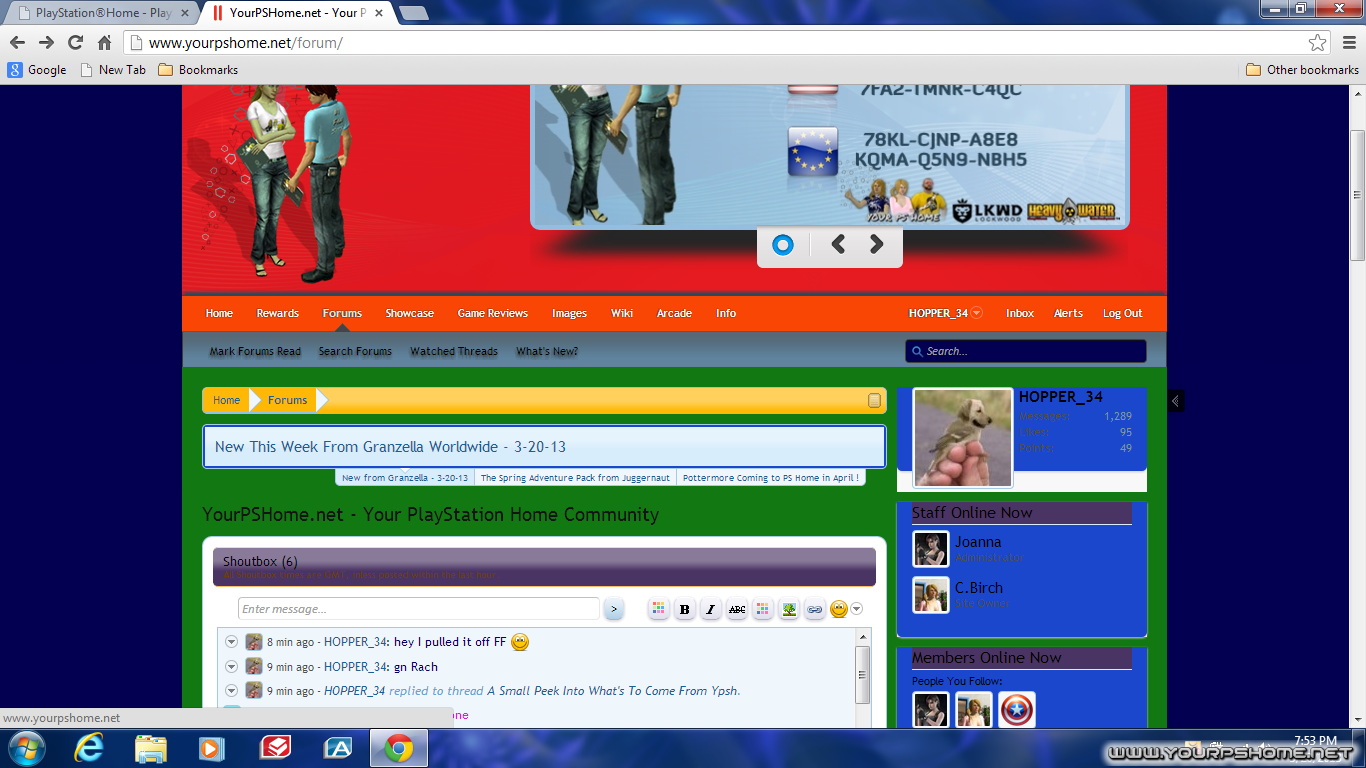Viewport: 1366px width, 768px height.
Task: Open the Bookmarks folder on the bookmarks bar
Action: pos(198,70)
